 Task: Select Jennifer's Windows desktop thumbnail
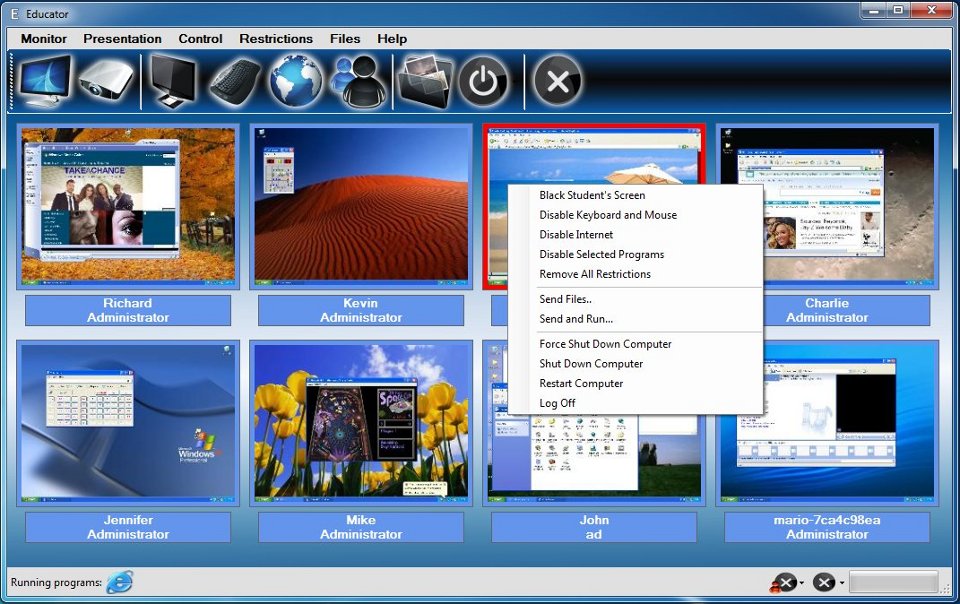click(x=128, y=422)
